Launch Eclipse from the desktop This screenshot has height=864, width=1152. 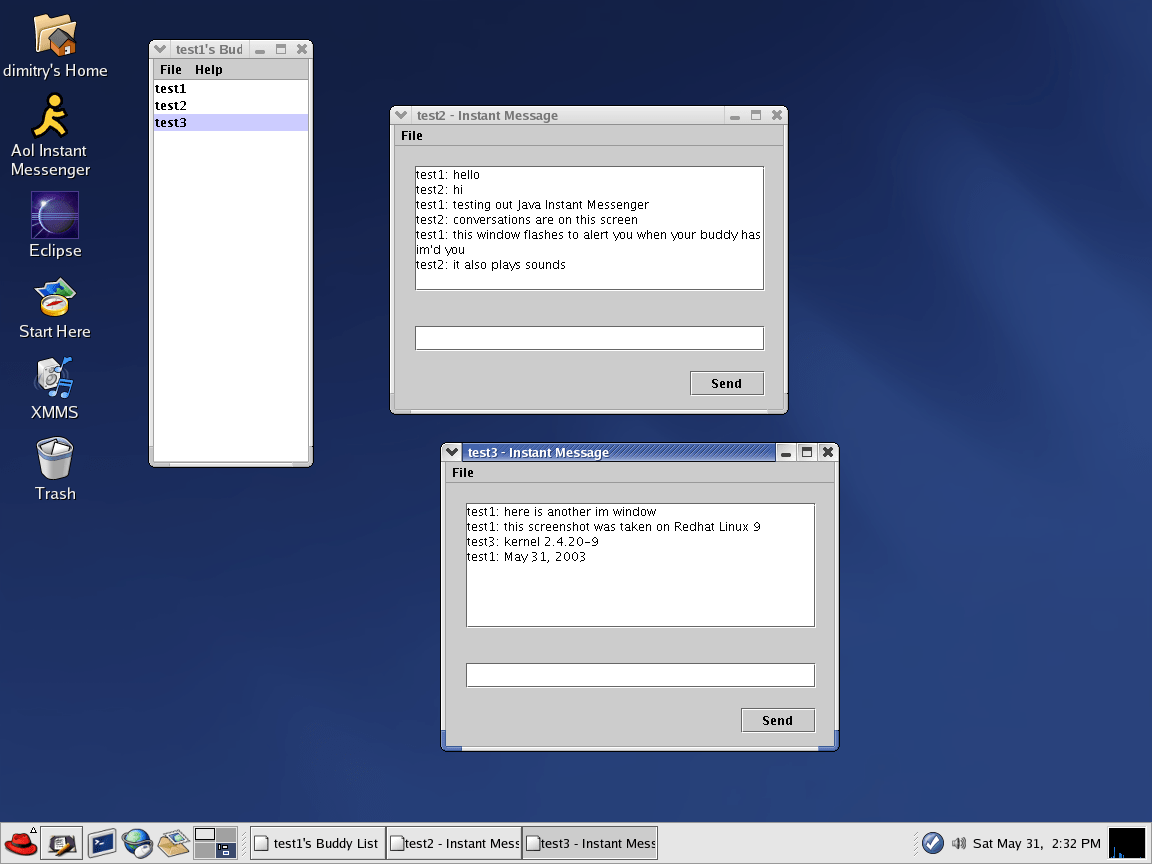pos(54,212)
